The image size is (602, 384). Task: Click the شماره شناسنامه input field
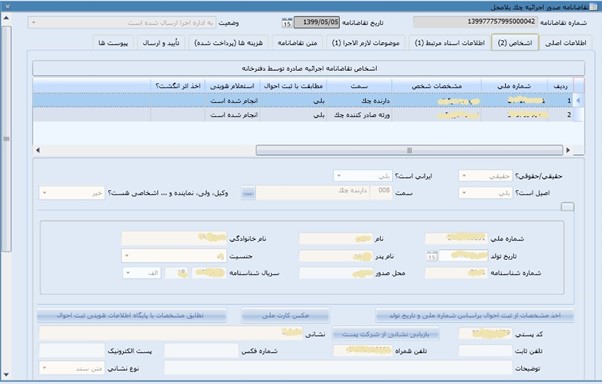coord(456,273)
